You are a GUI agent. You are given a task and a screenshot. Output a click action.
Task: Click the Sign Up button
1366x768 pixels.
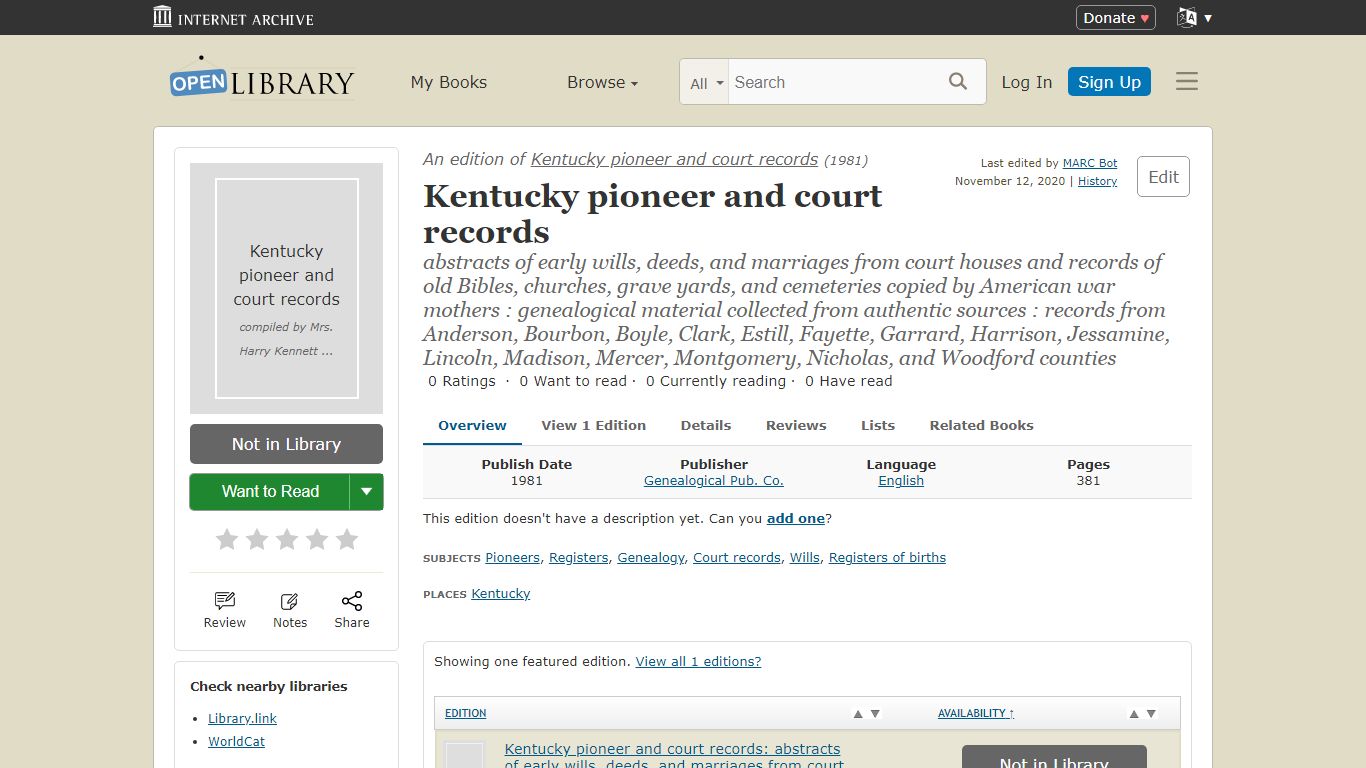(x=1109, y=82)
